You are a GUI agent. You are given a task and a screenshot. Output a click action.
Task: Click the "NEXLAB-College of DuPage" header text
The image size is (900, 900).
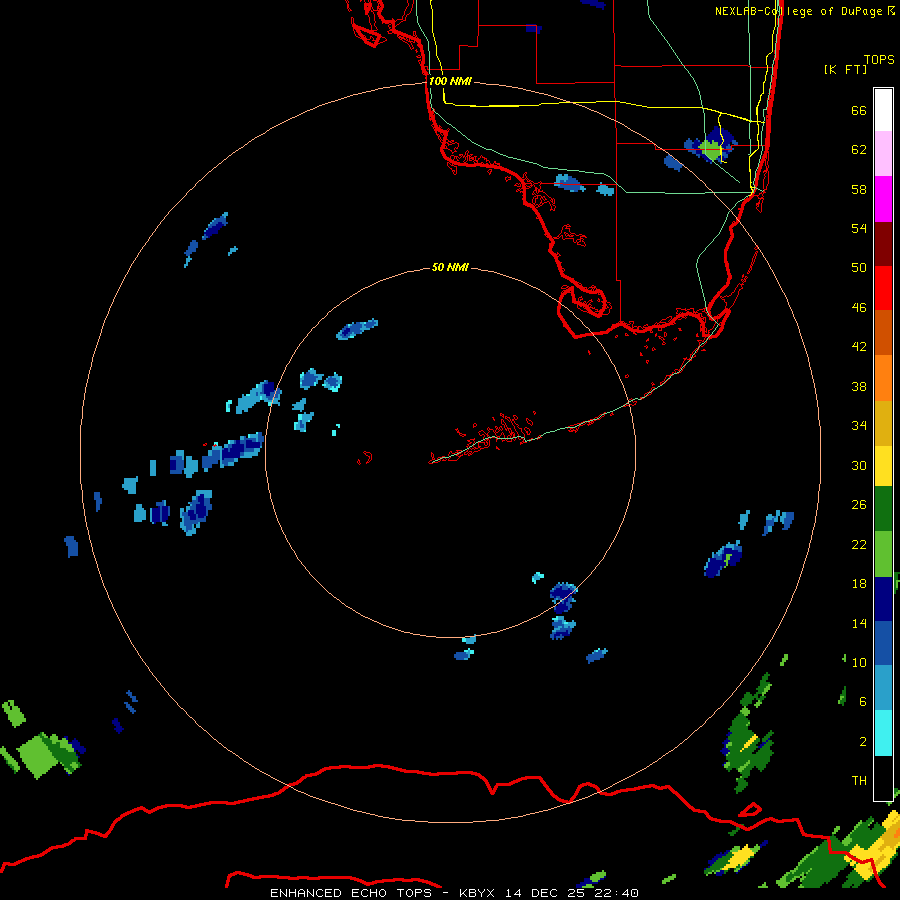[x=798, y=11]
